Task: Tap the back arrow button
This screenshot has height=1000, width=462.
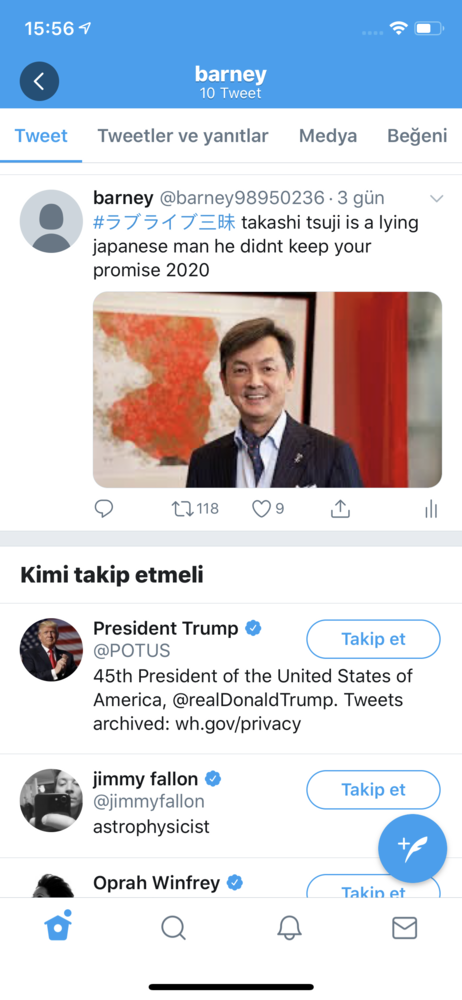Action: click(x=39, y=81)
